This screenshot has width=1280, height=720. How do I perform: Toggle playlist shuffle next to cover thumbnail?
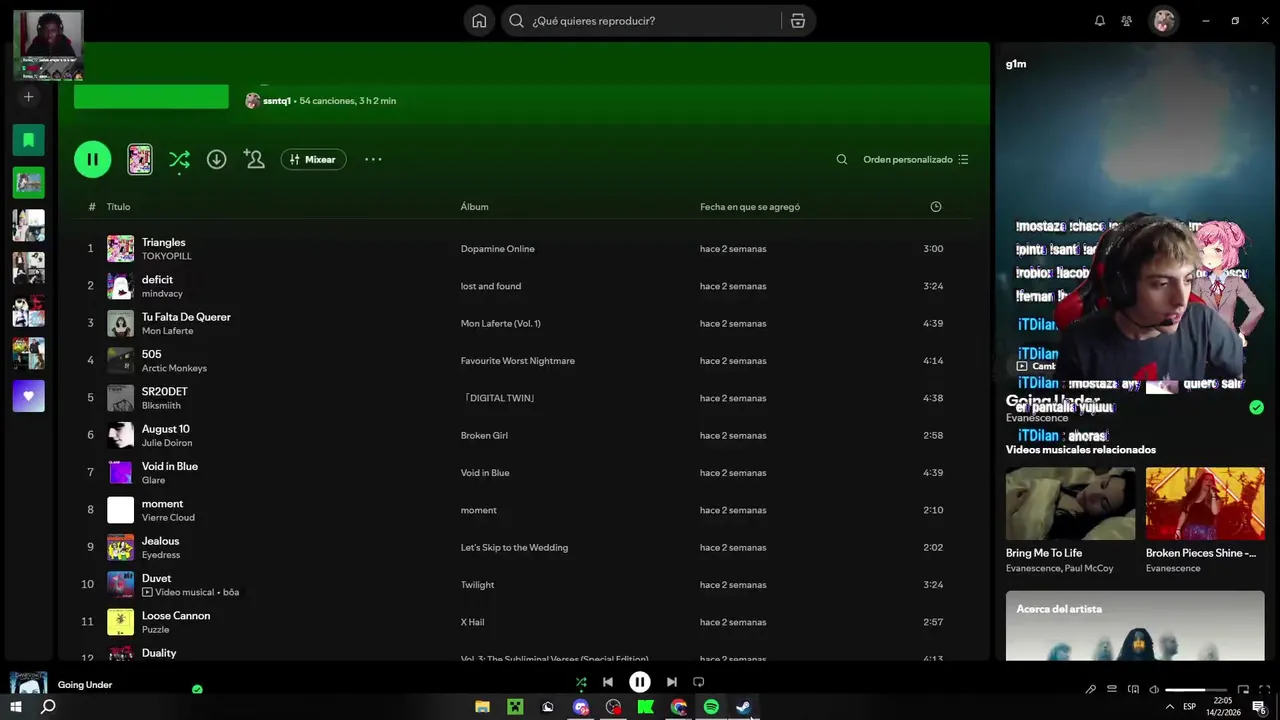point(179,159)
